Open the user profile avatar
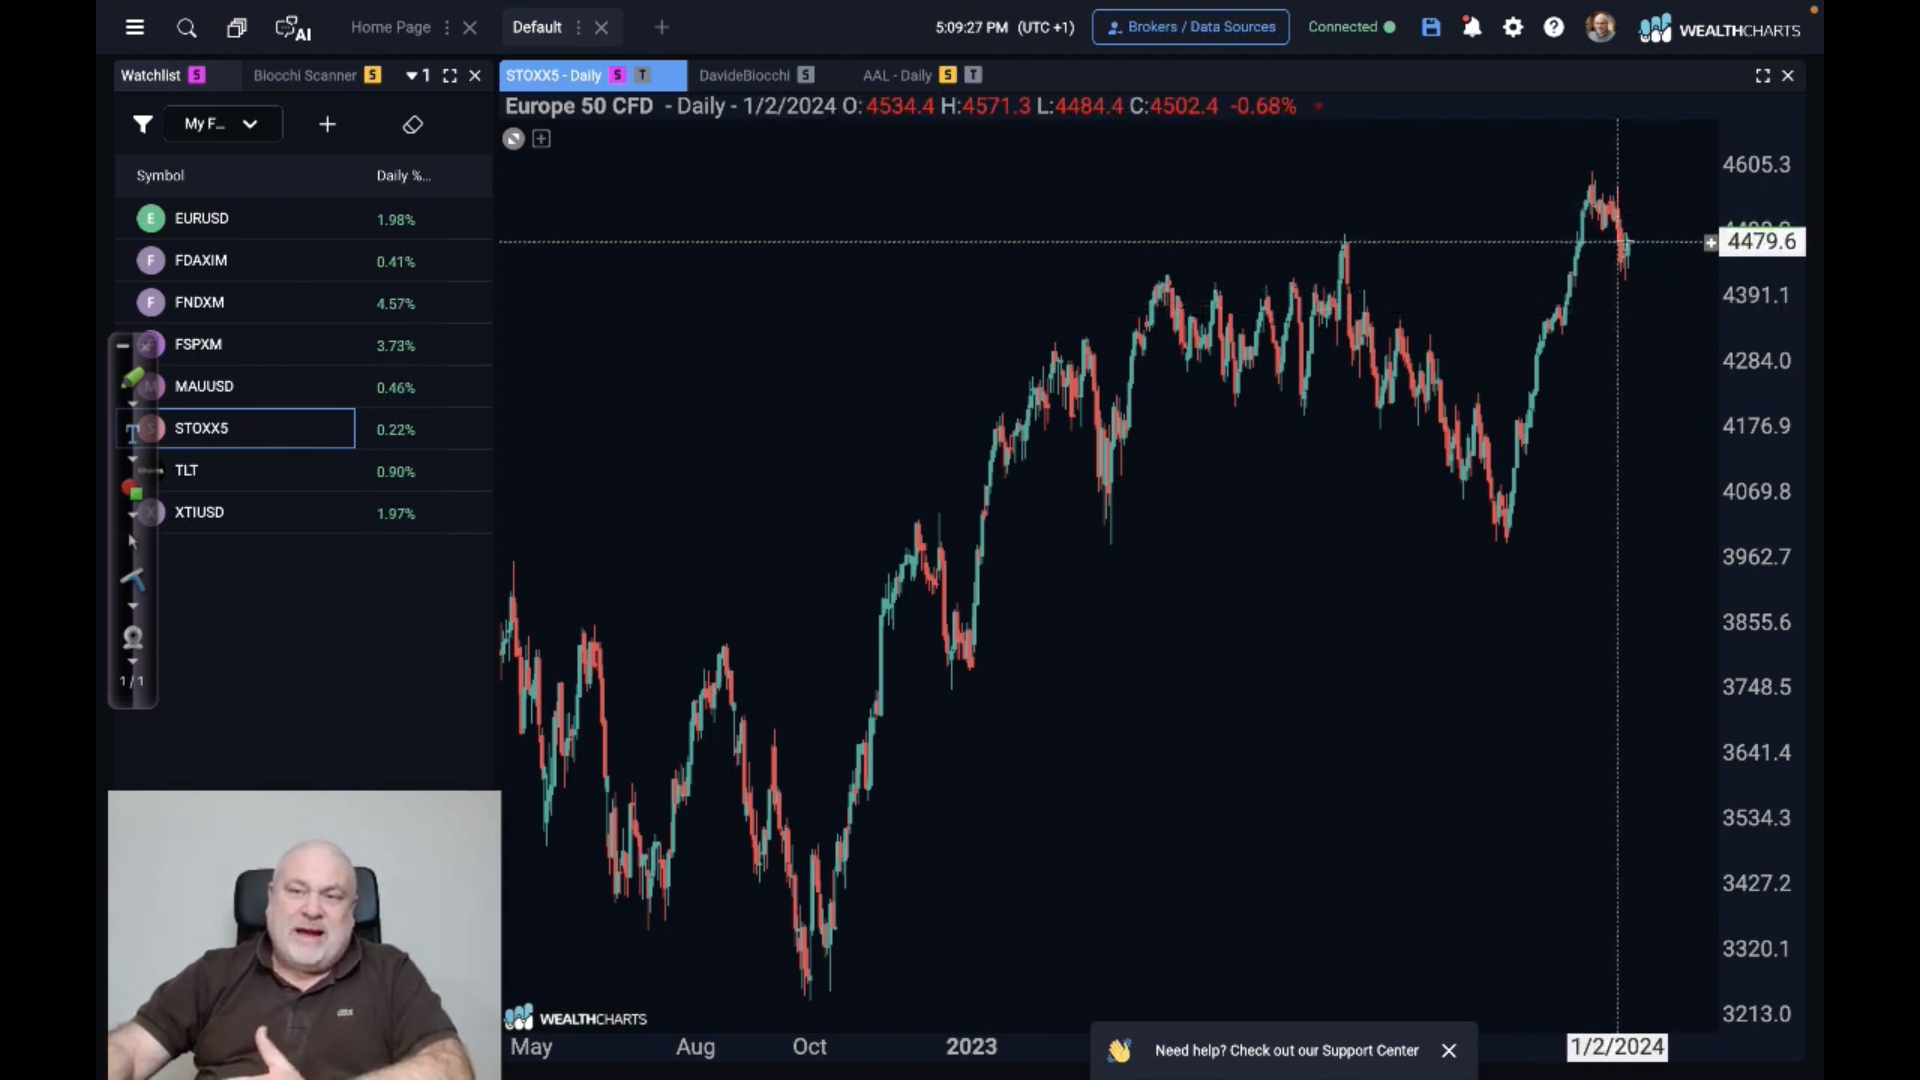This screenshot has height=1080, width=1920. pos(1600,28)
